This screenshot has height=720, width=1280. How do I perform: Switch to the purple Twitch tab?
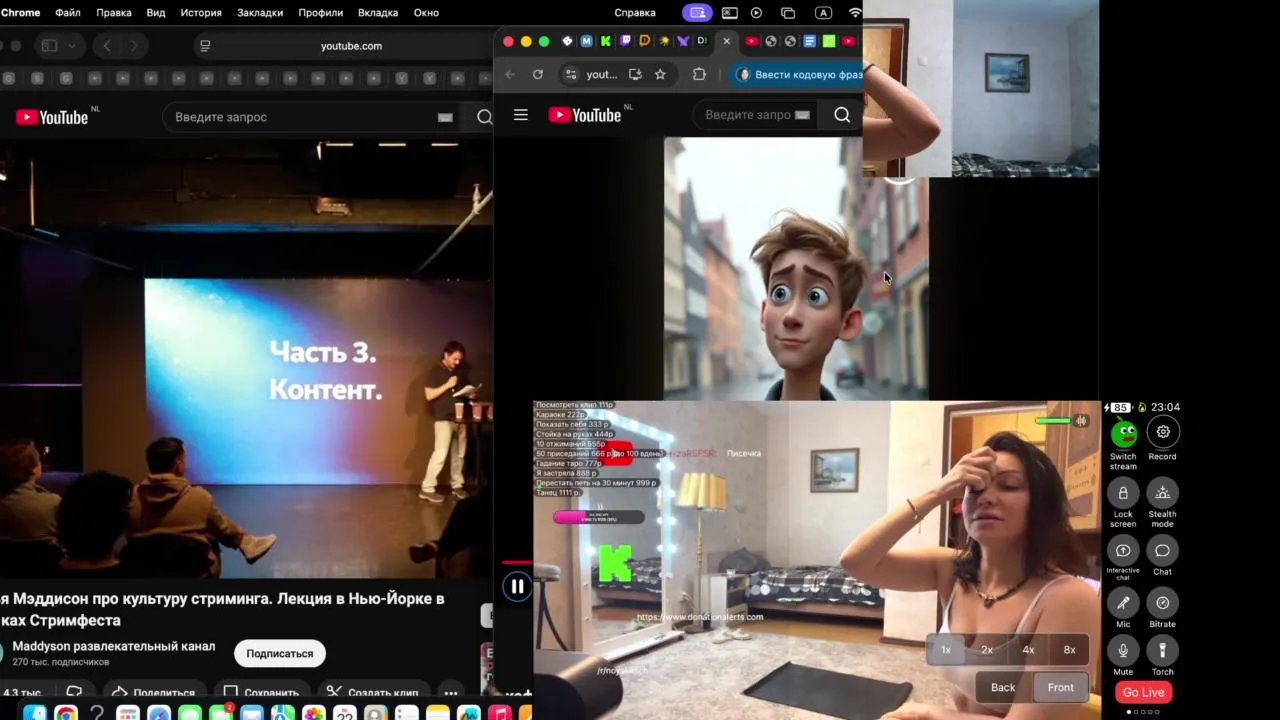tap(625, 41)
